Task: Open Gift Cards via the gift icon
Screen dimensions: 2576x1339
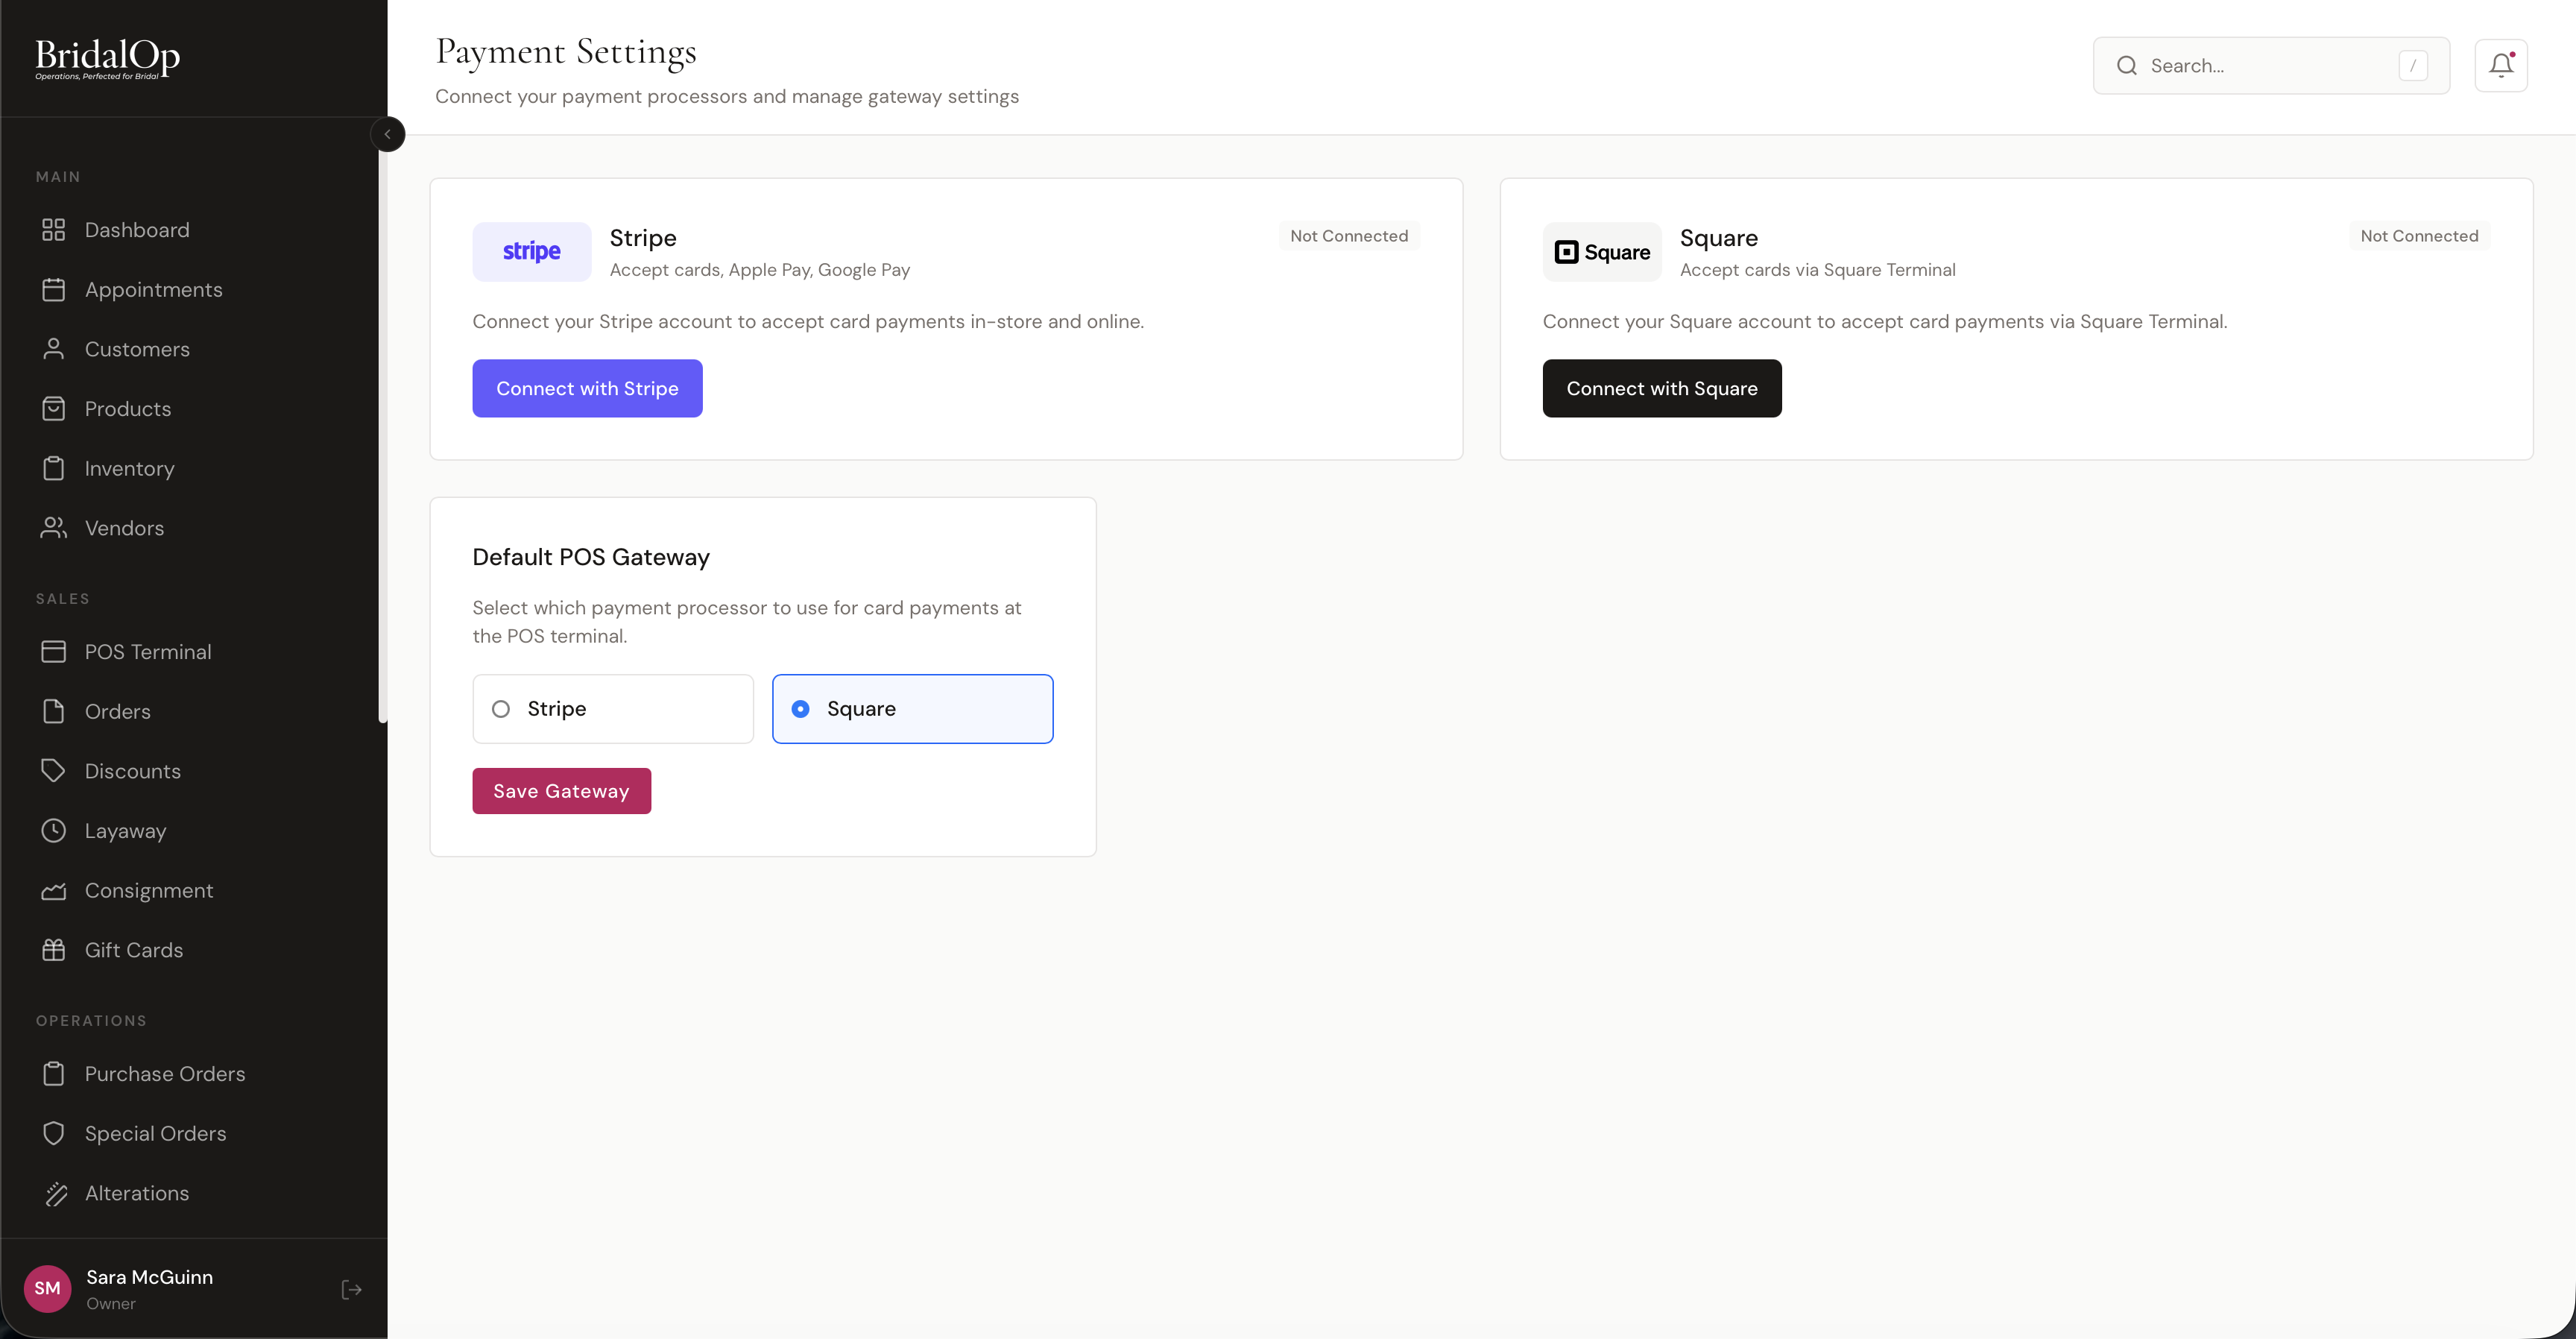Action: point(55,949)
